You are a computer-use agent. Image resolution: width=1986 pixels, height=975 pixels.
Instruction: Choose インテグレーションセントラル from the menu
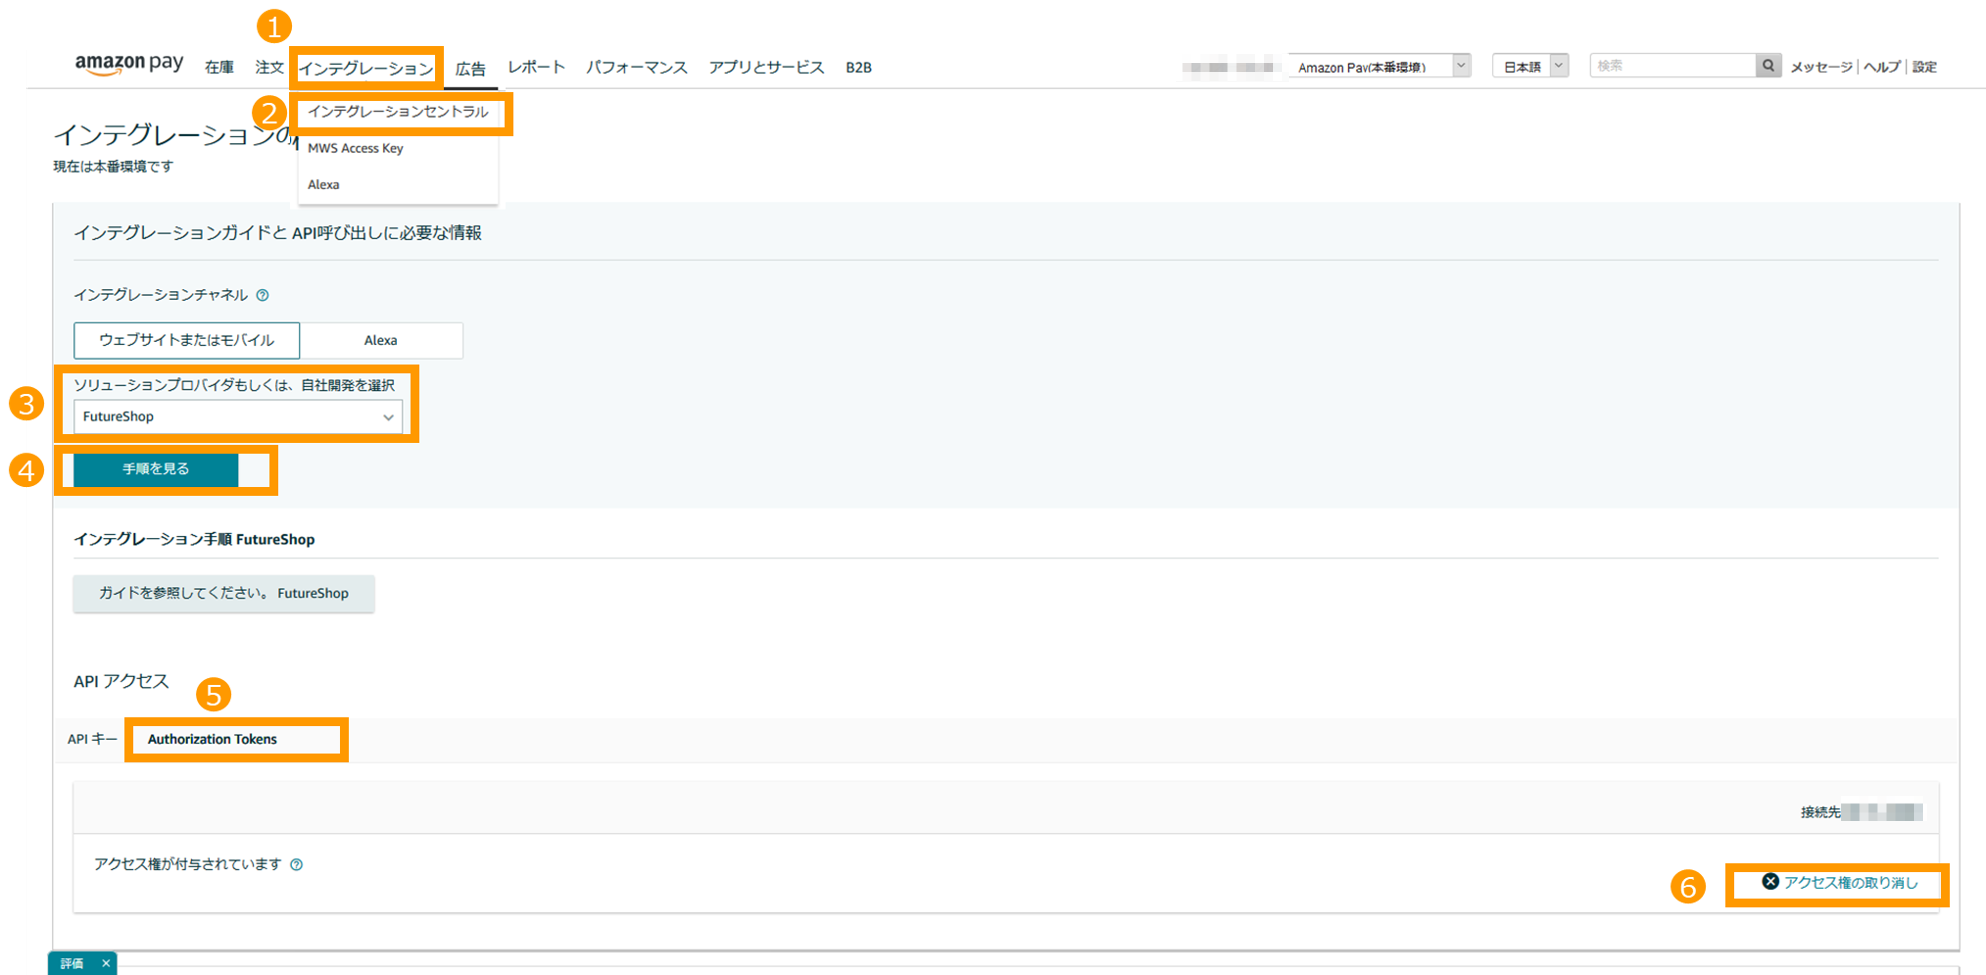pyautogui.click(x=398, y=112)
